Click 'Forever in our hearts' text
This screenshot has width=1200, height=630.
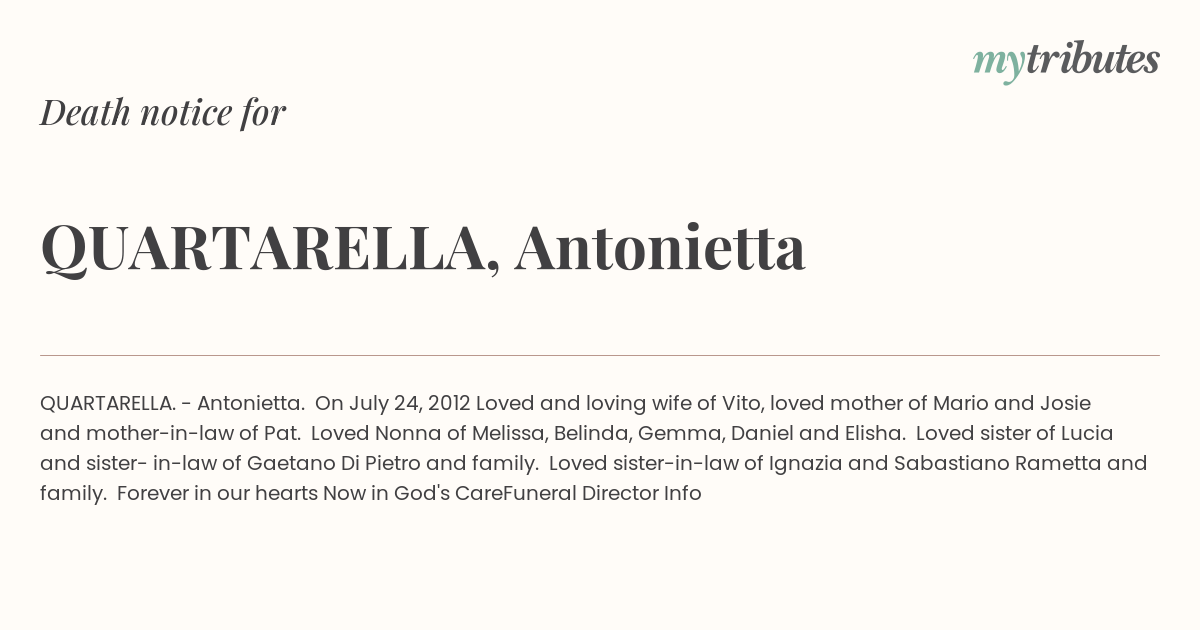coord(217,493)
